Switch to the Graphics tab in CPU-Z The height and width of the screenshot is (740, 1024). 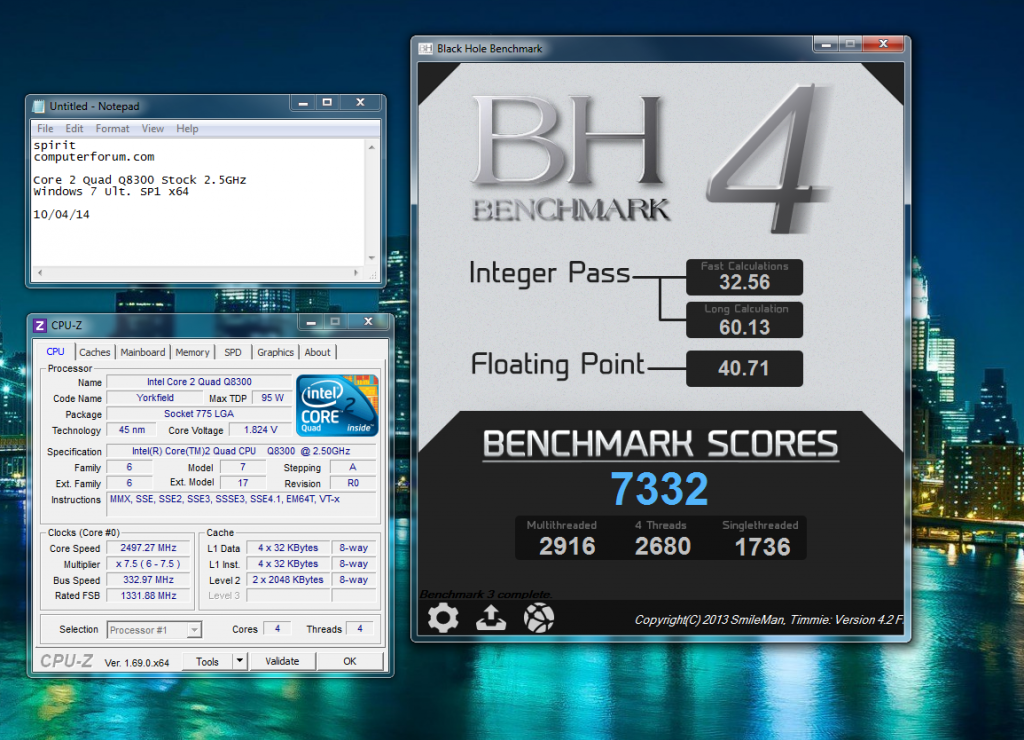tap(275, 352)
